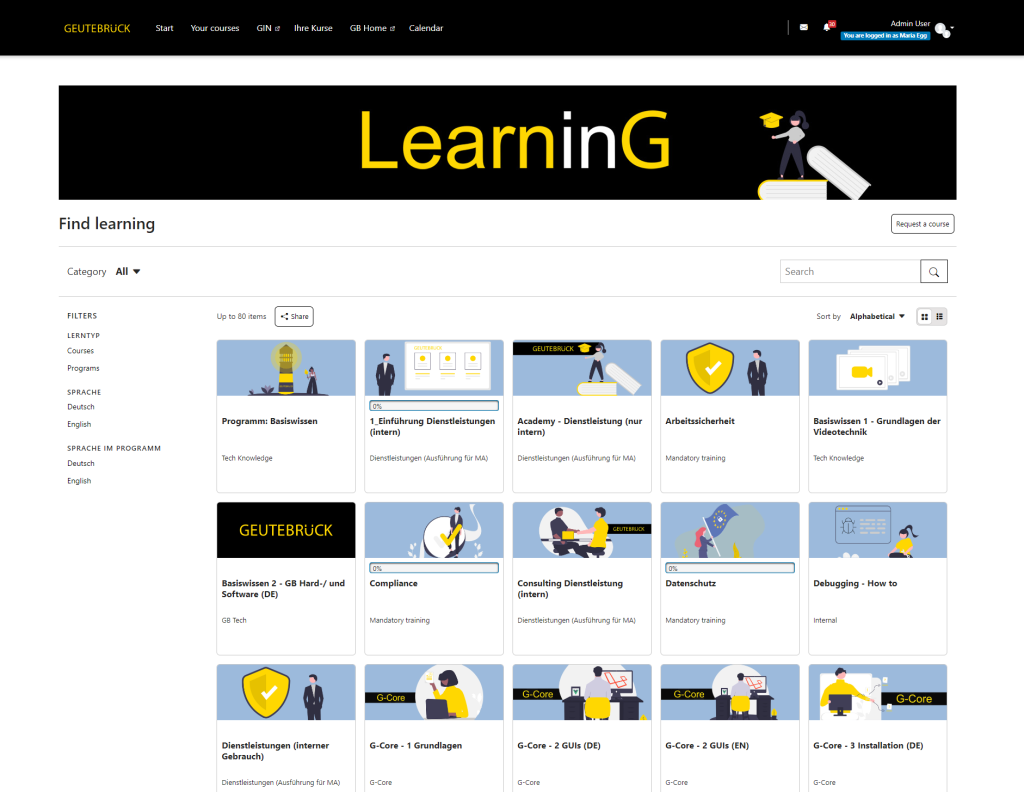Open Academy - Dienstleistung course thumbnail
This screenshot has height=792, width=1024.
pyautogui.click(x=582, y=368)
